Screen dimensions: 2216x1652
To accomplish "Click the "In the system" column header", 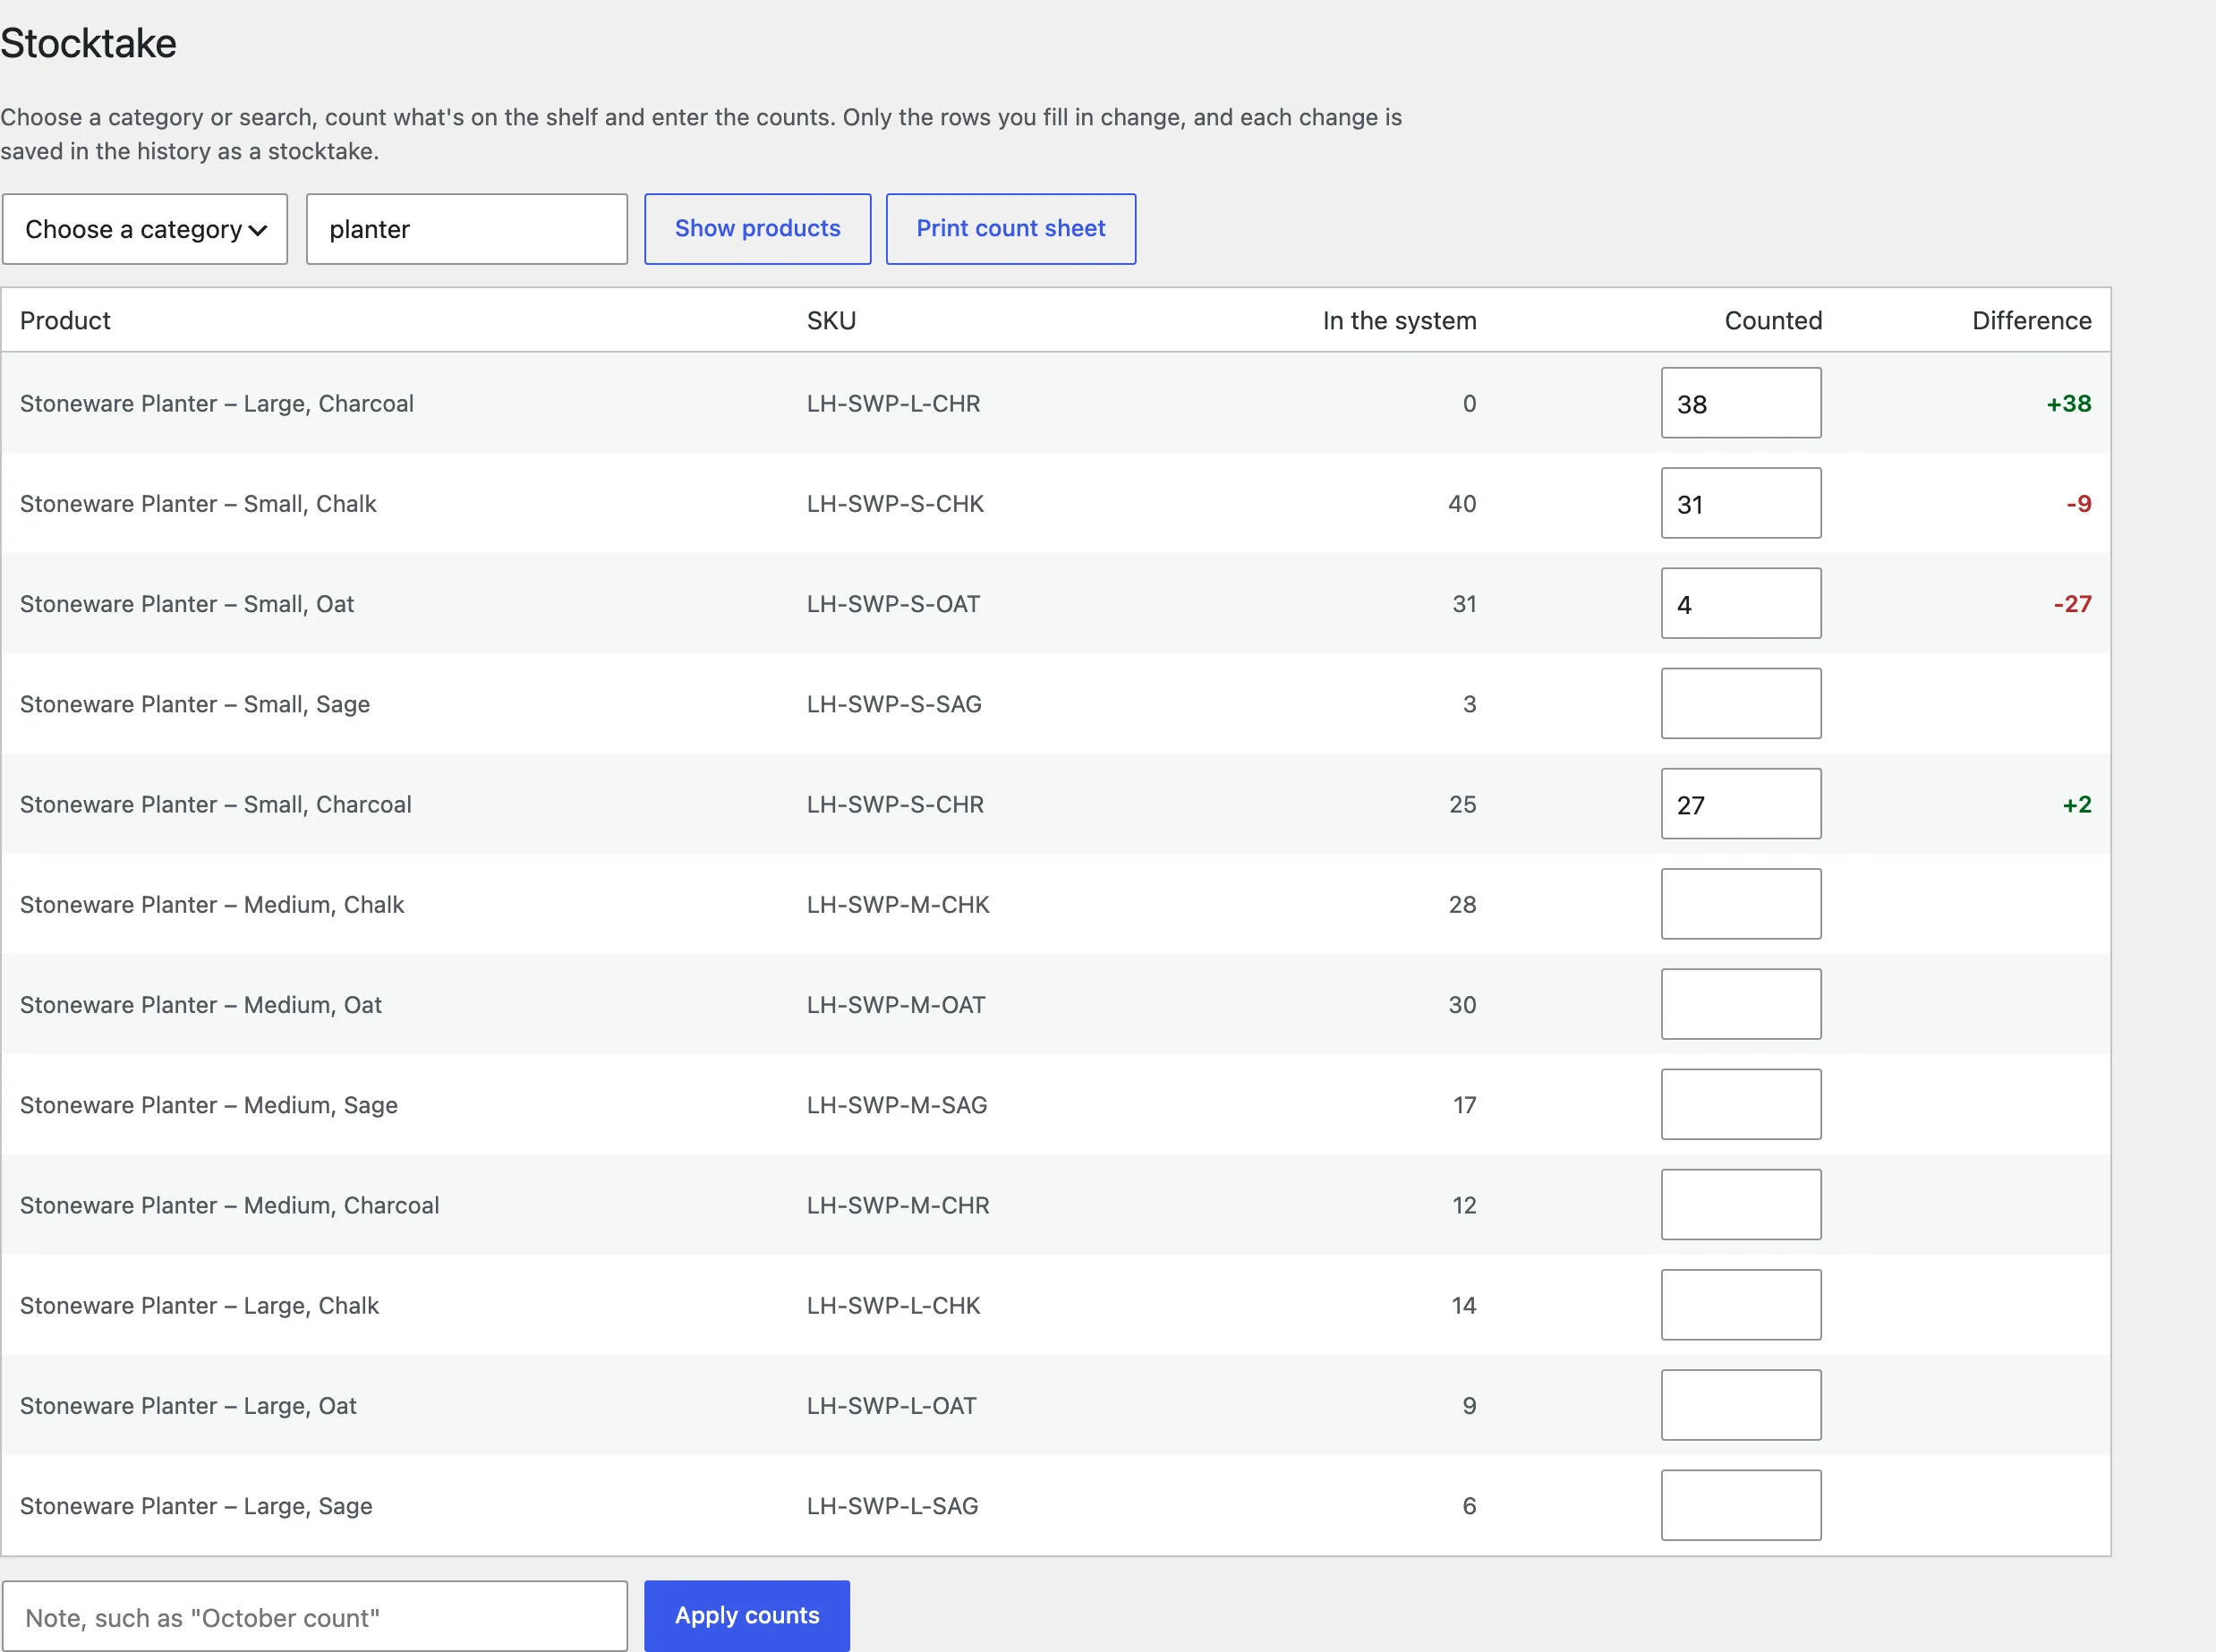I will tap(1399, 321).
